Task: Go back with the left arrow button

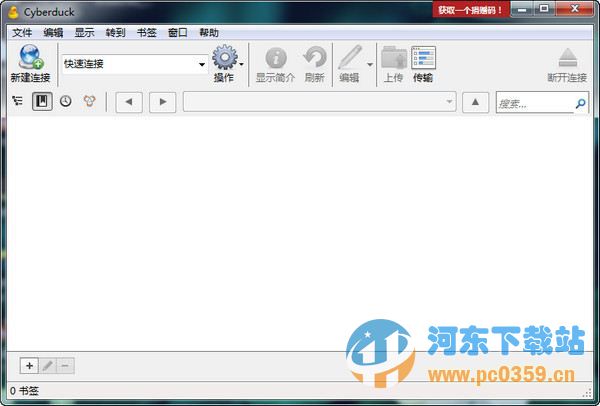Action: click(x=129, y=102)
